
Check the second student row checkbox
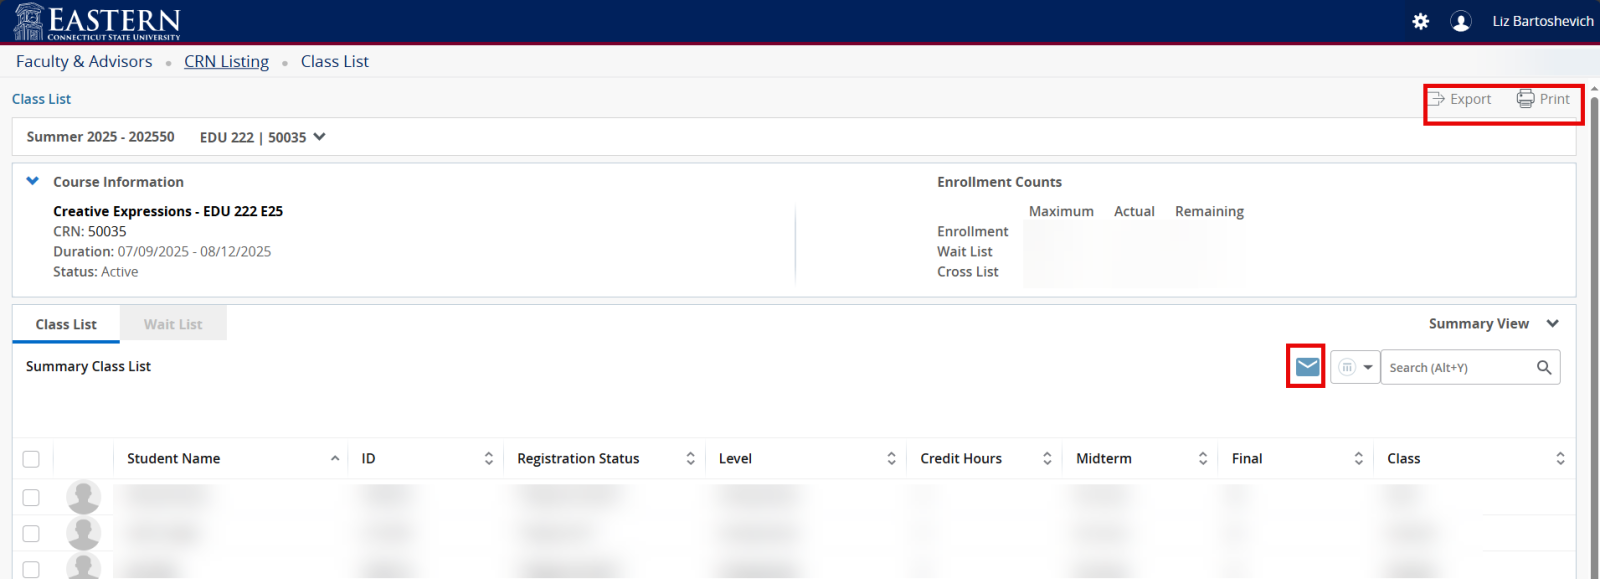pyautogui.click(x=31, y=534)
